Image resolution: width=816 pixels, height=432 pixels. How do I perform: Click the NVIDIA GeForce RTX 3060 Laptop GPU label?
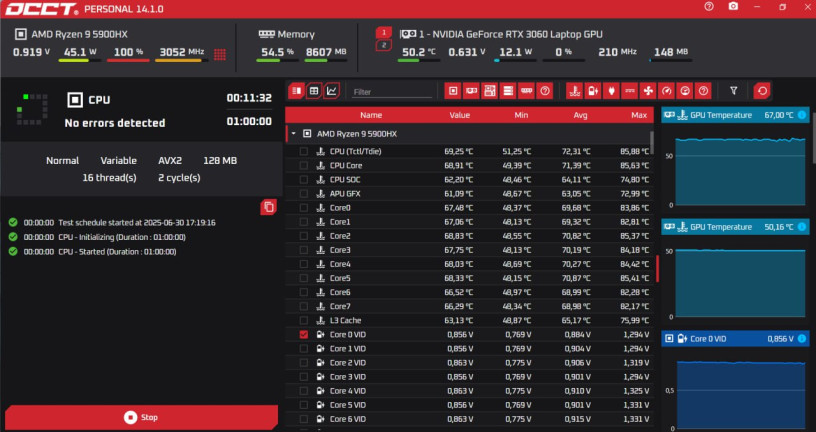click(511, 34)
